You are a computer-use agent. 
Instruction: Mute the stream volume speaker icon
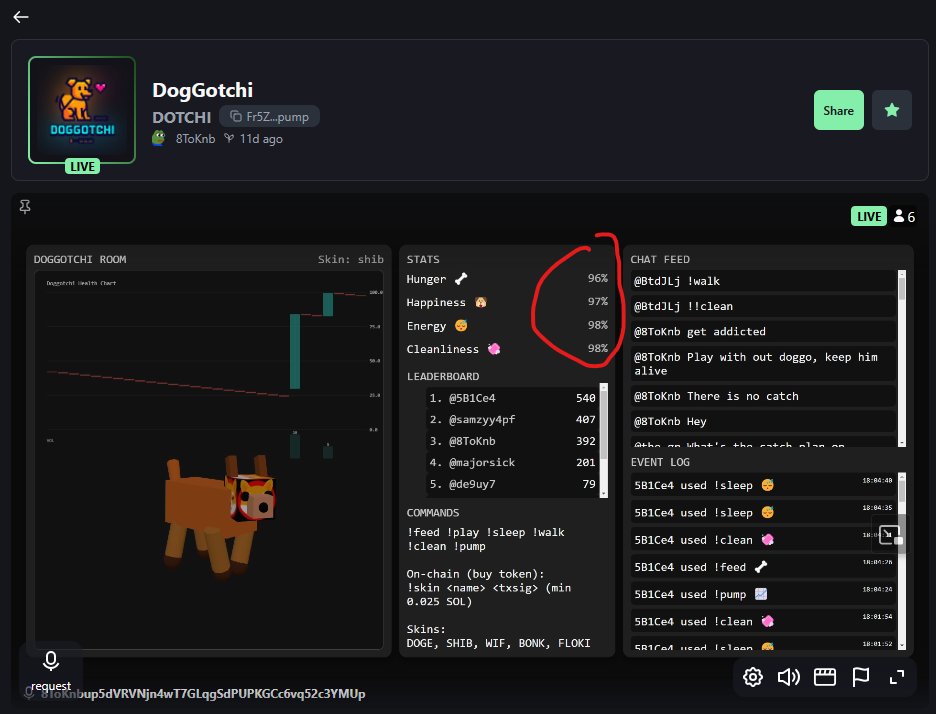click(789, 677)
